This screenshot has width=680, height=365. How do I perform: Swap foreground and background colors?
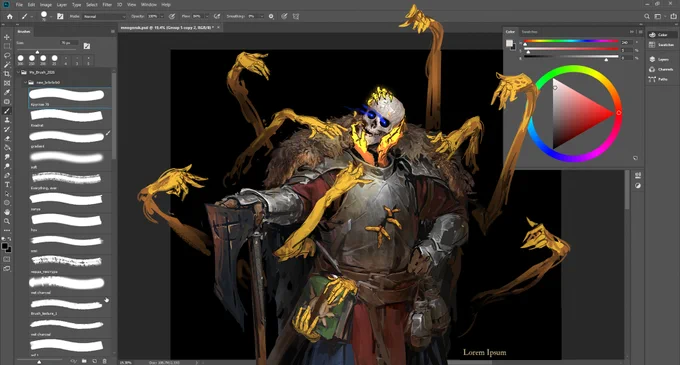pyautogui.click(x=10, y=239)
